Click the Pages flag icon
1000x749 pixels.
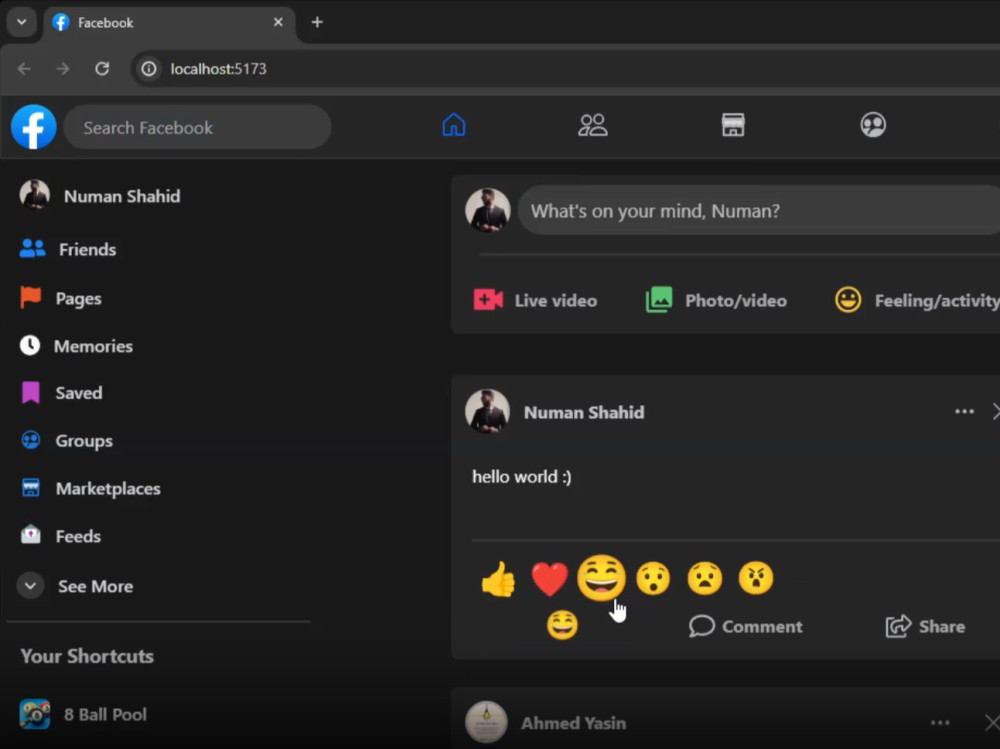[x=30, y=297]
